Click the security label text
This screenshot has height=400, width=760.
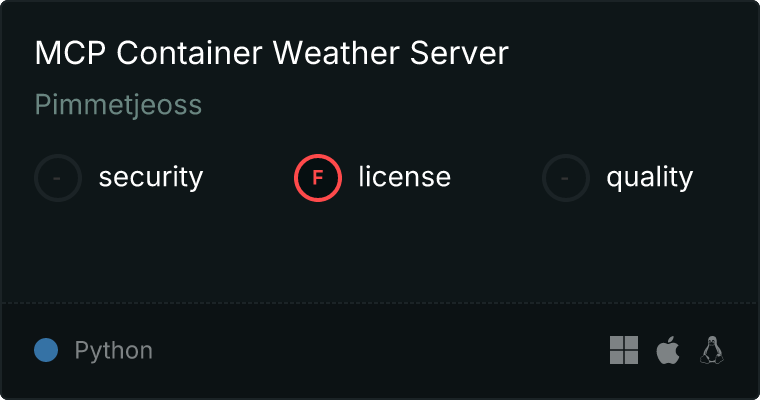(x=151, y=178)
